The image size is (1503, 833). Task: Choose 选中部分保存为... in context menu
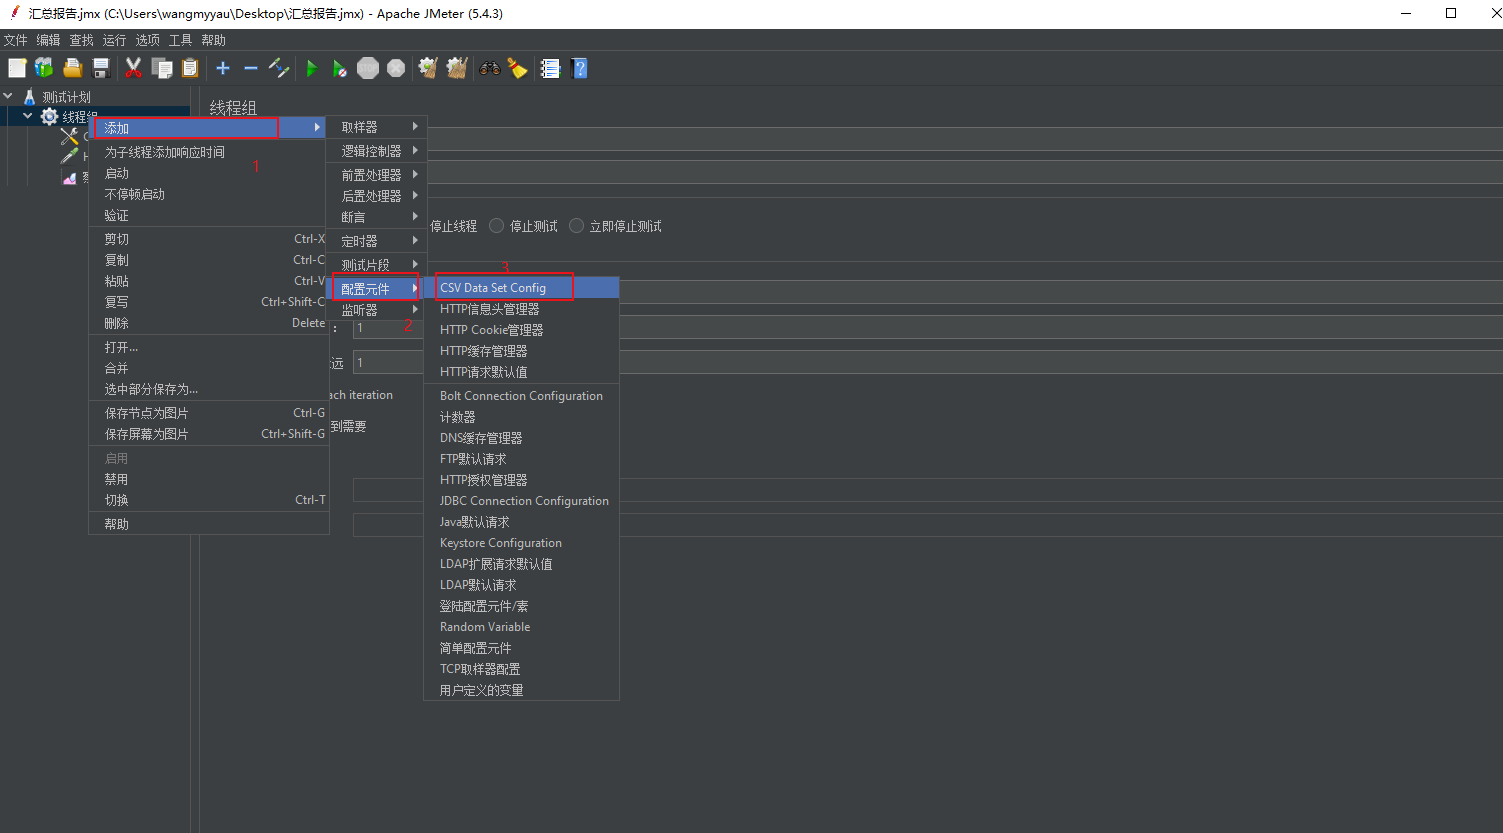tap(209, 389)
